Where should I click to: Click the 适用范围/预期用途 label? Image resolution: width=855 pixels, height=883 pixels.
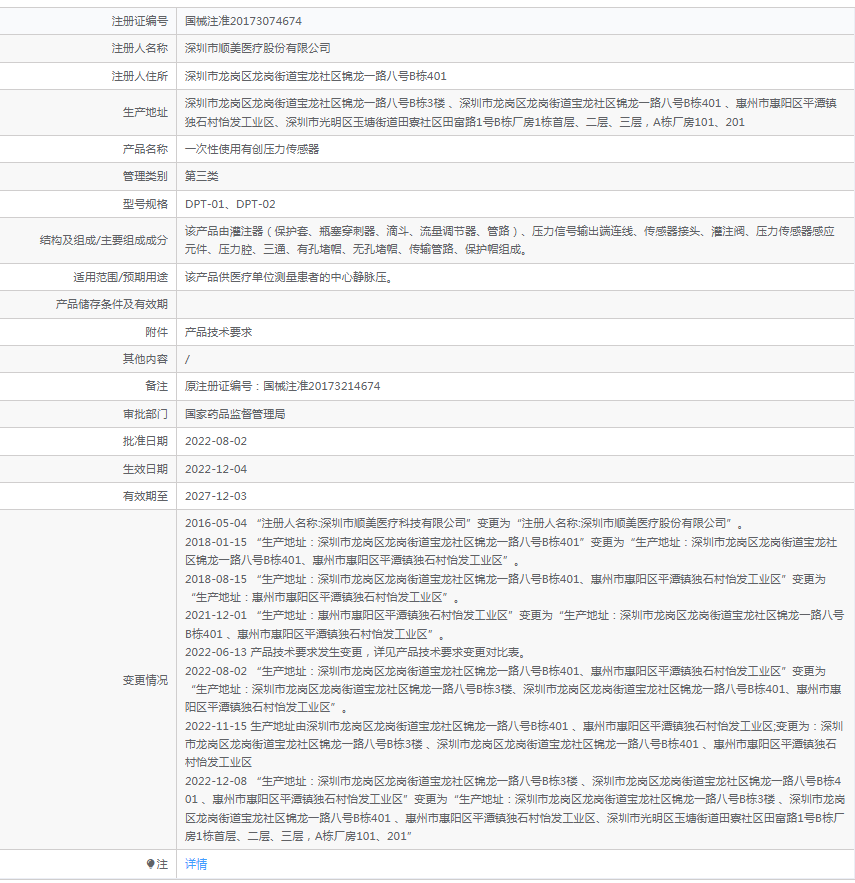[121, 277]
